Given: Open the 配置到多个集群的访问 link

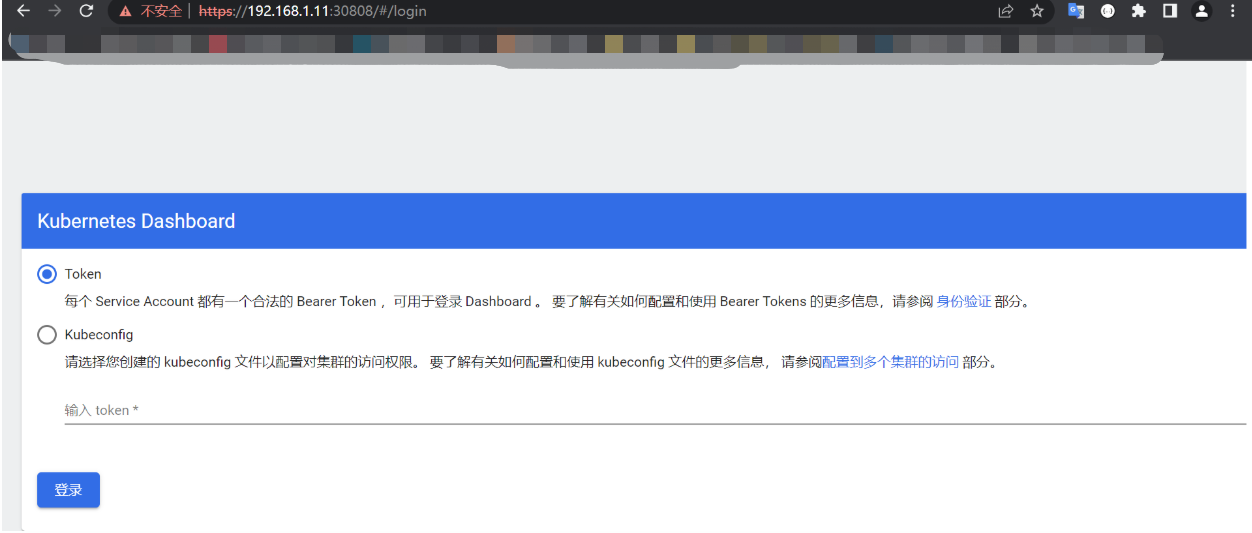Looking at the screenshot, I should click(x=890, y=362).
